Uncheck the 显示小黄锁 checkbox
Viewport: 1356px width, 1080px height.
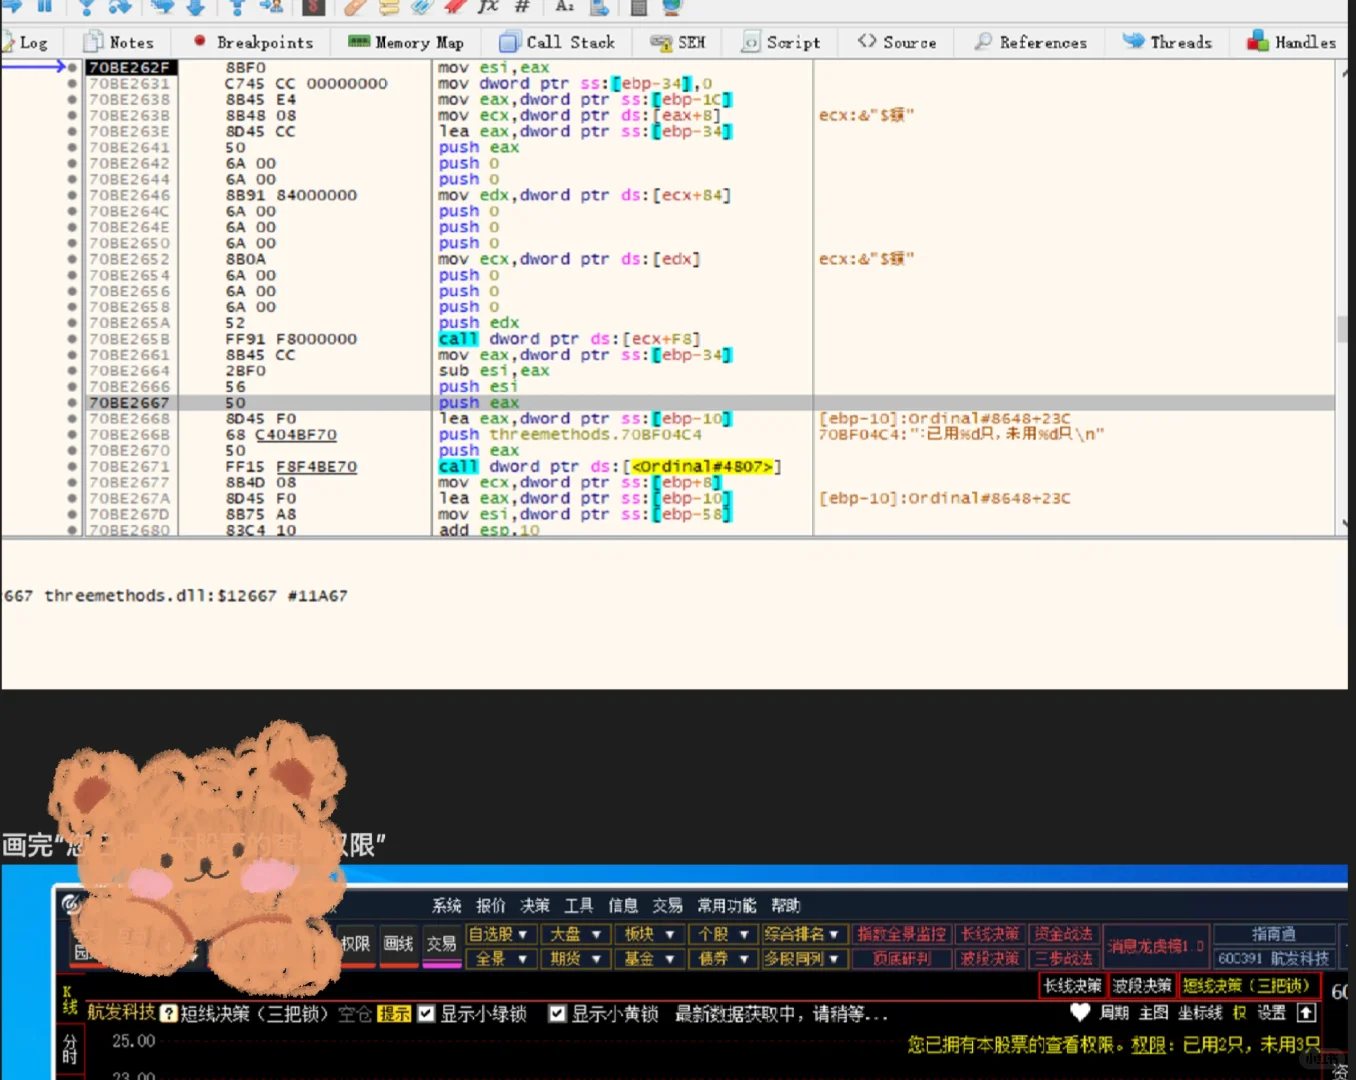click(x=557, y=1014)
